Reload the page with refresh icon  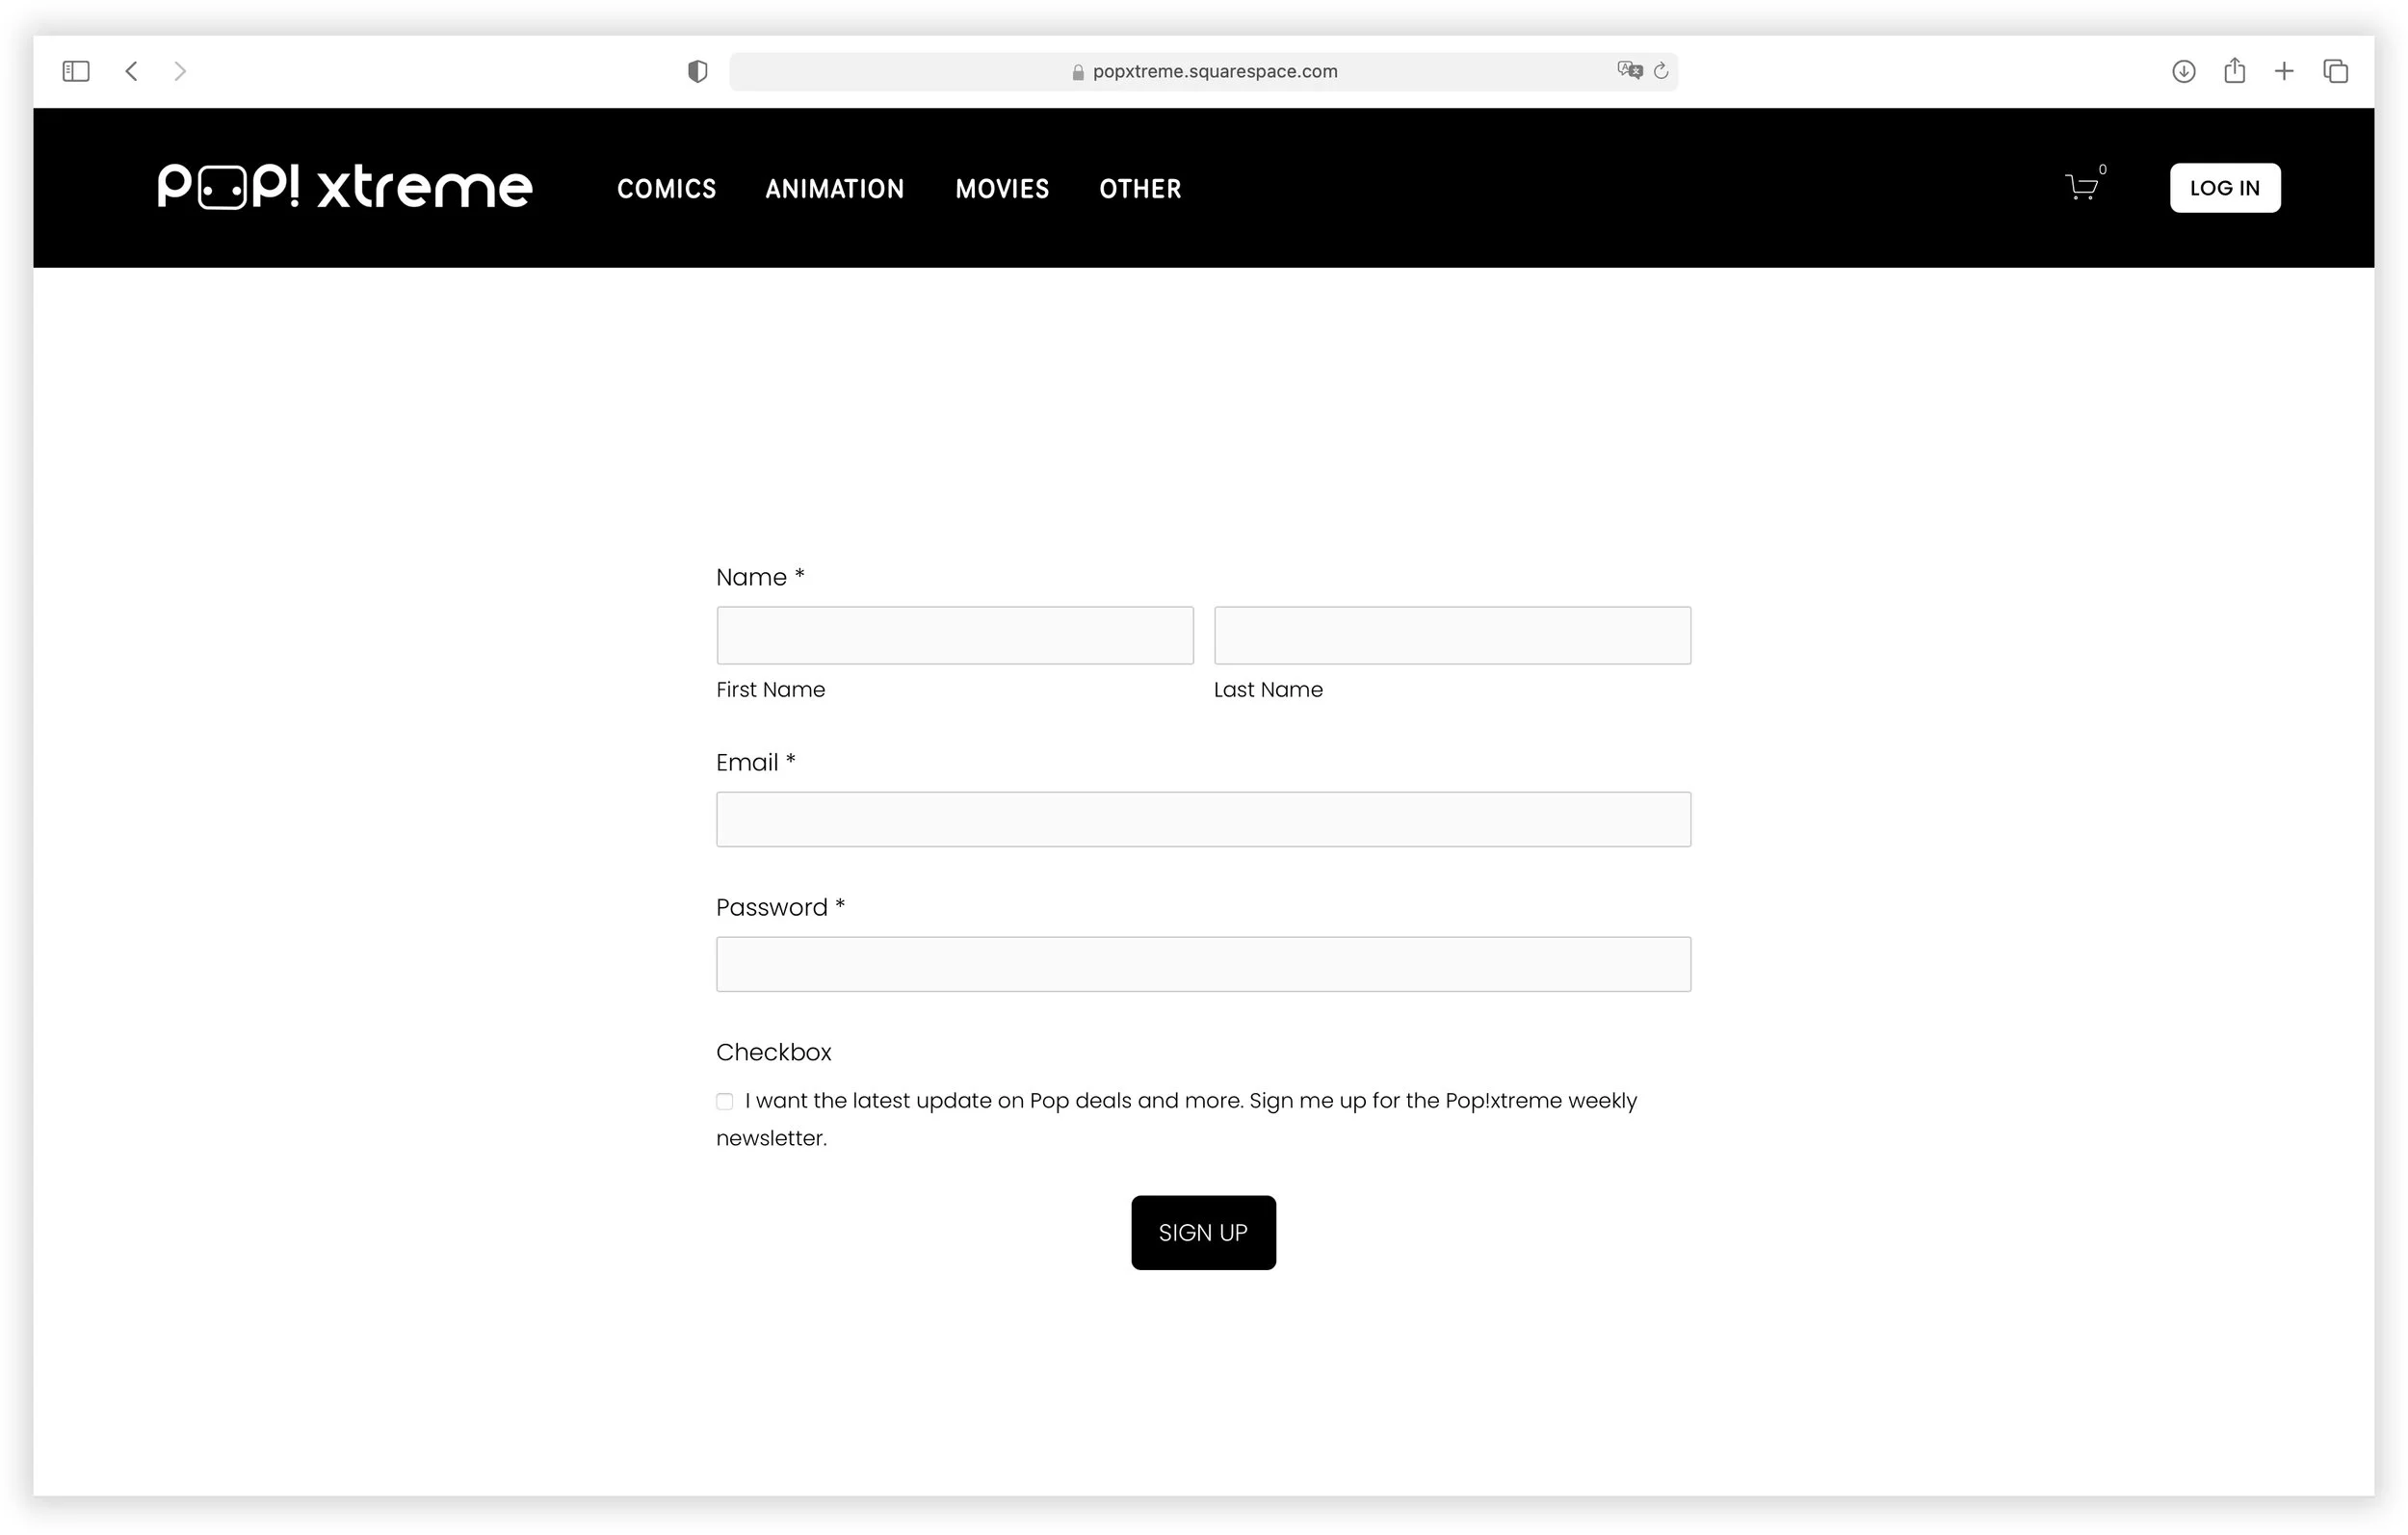(1661, 71)
